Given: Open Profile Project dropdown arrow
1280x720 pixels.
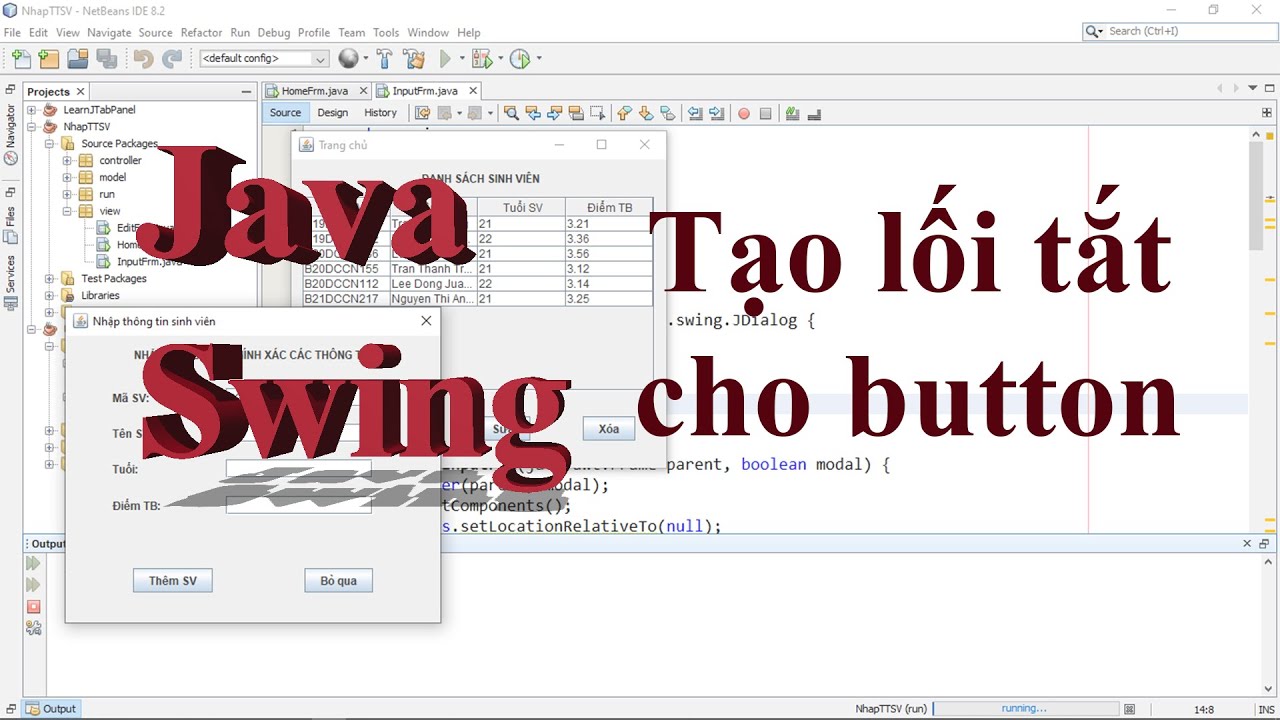Looking at the screenshot, I should click(539, 59).
